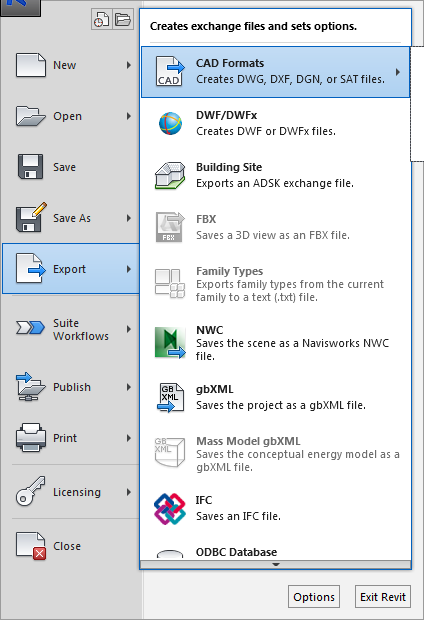Viewport: 424px width, 620px height.
Task: Expand the Print submenu arrow
Action: pos(129,438)
